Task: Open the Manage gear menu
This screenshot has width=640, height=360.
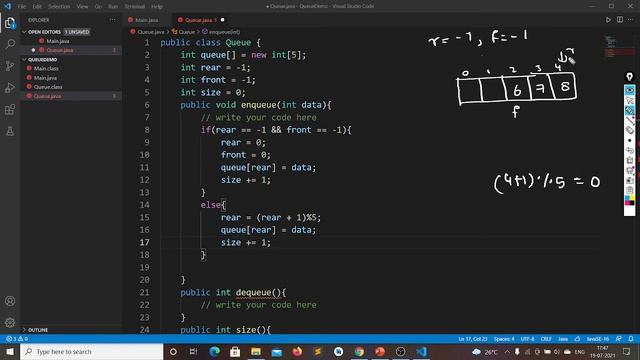Action: [10, 322]
